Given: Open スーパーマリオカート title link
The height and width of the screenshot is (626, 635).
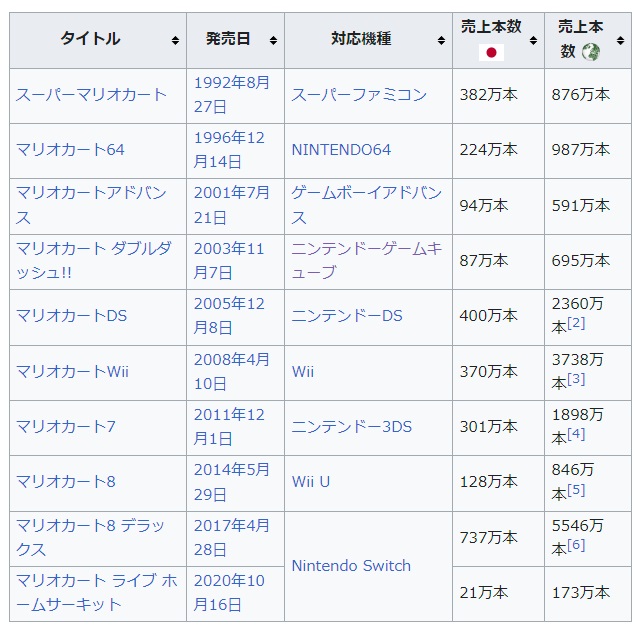Looking at the screenshot, I should 91,95.
